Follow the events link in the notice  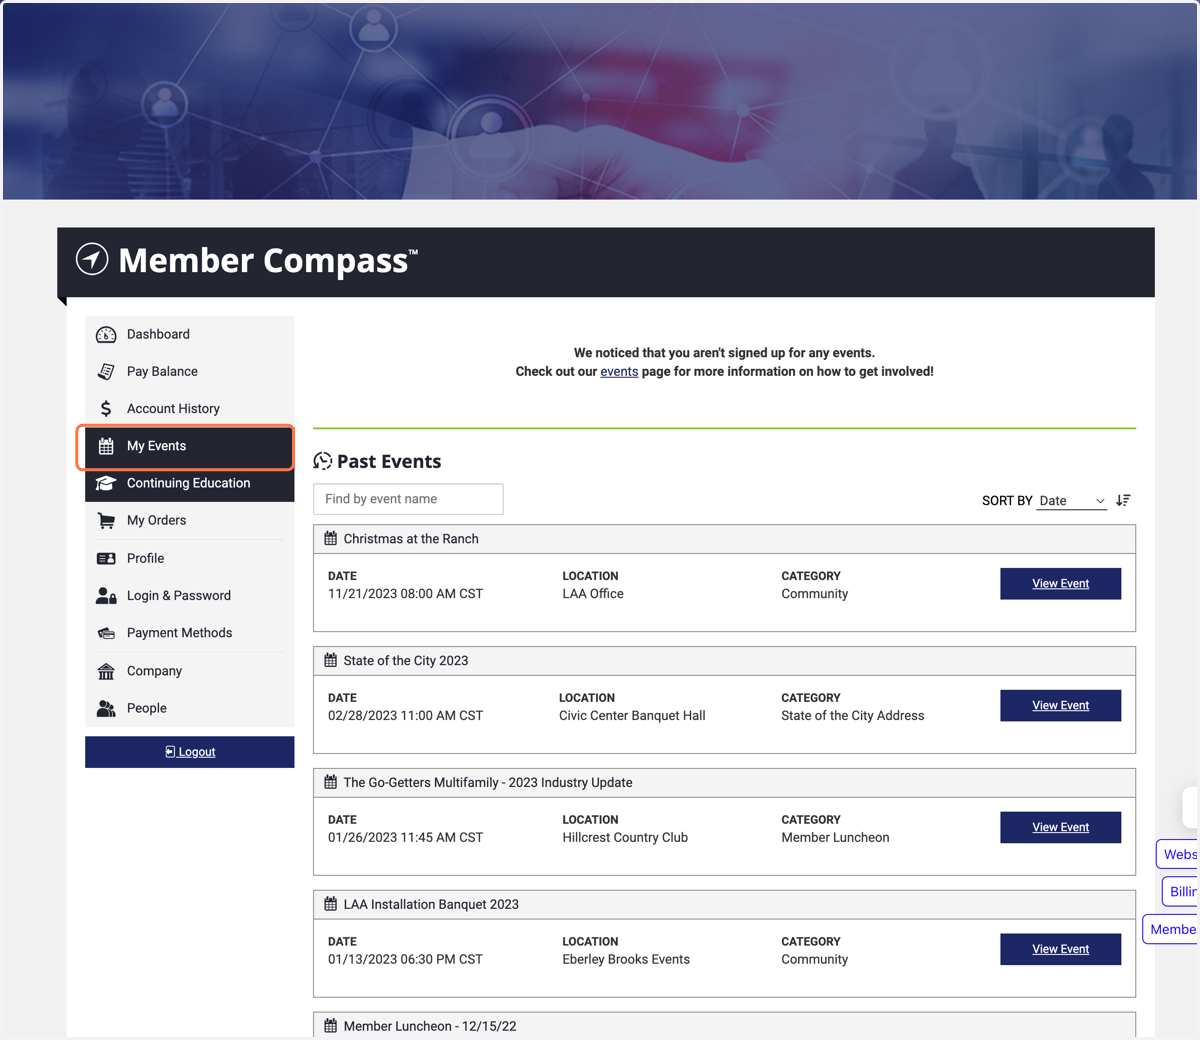pyautogui.click(x=619, y=371)
